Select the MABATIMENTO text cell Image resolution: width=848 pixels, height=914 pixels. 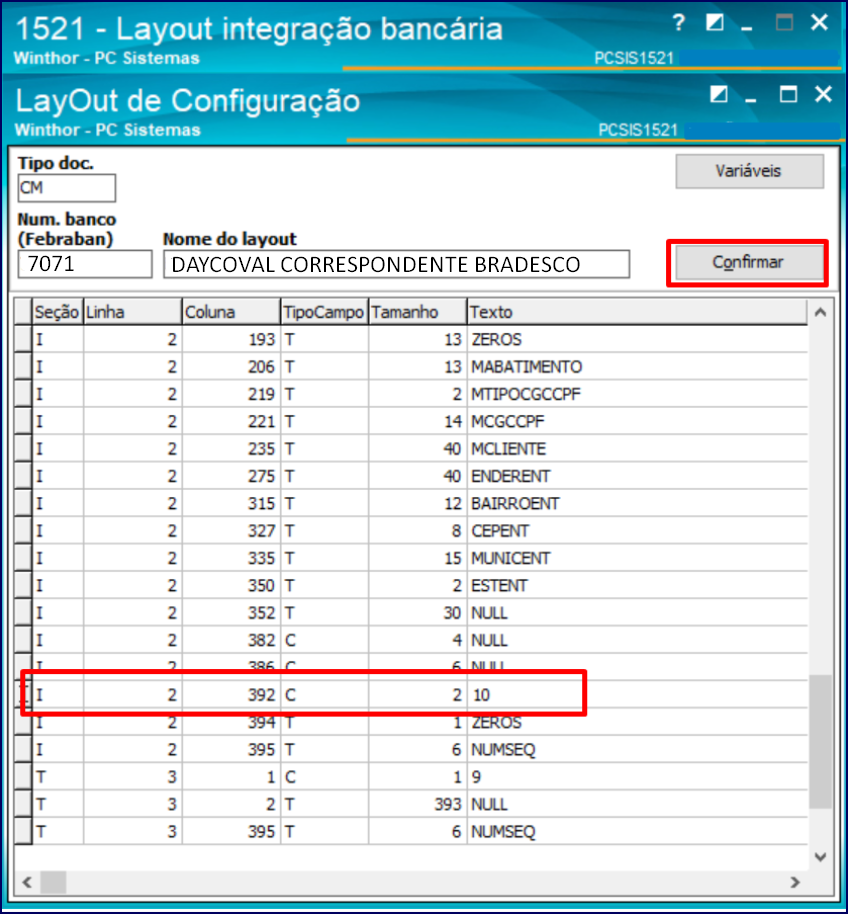coord(638,367)
